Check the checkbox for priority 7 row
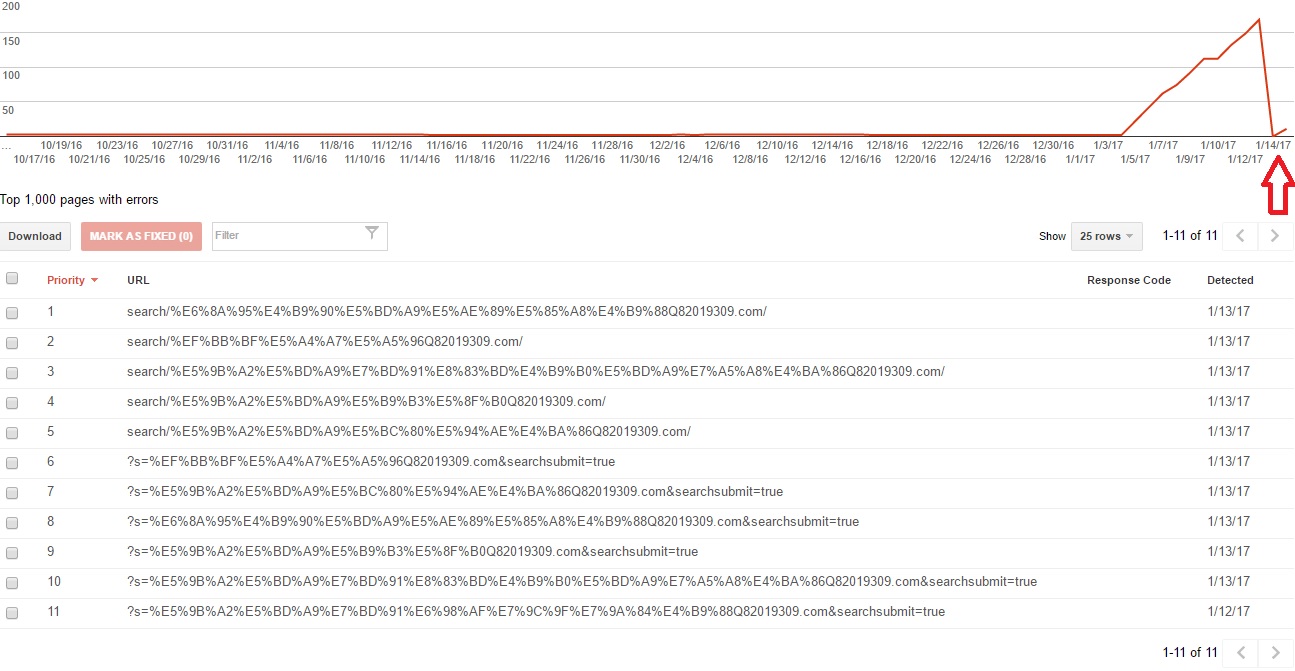 pyautogui.click(x=12, y=492)
